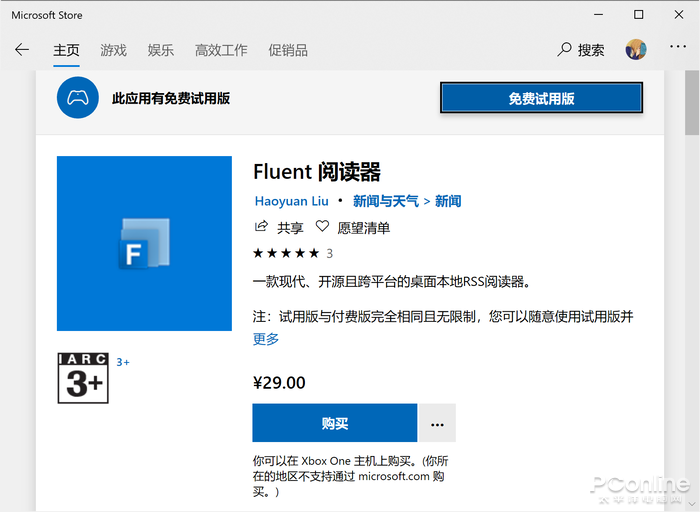Open the top-right three-dot menu
Viewport: 700px width, 512px height.
click(678, 46)
